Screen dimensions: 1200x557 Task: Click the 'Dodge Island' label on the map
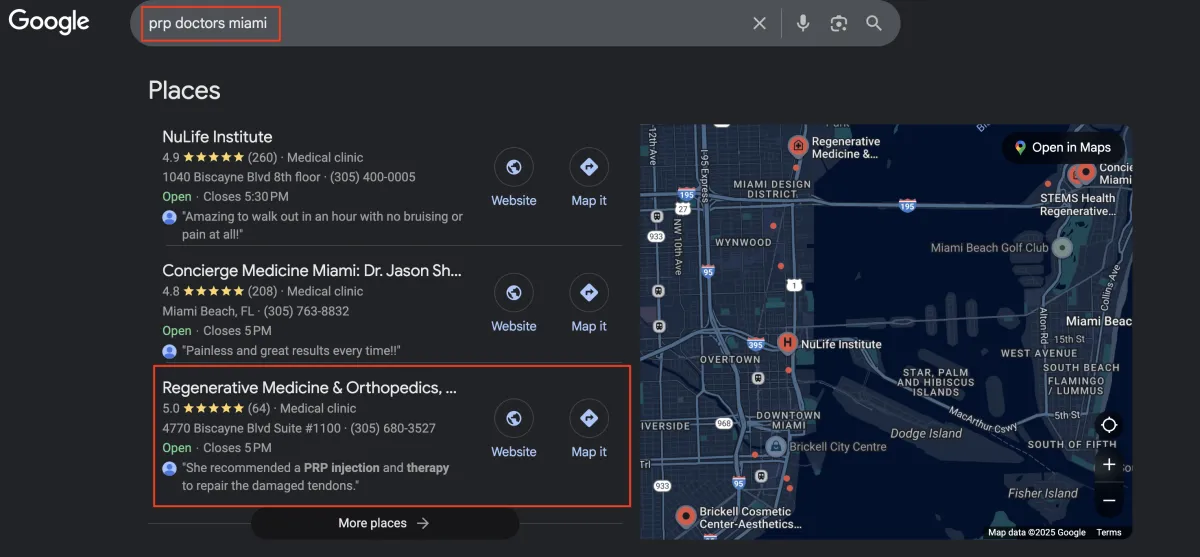point(926,433)
